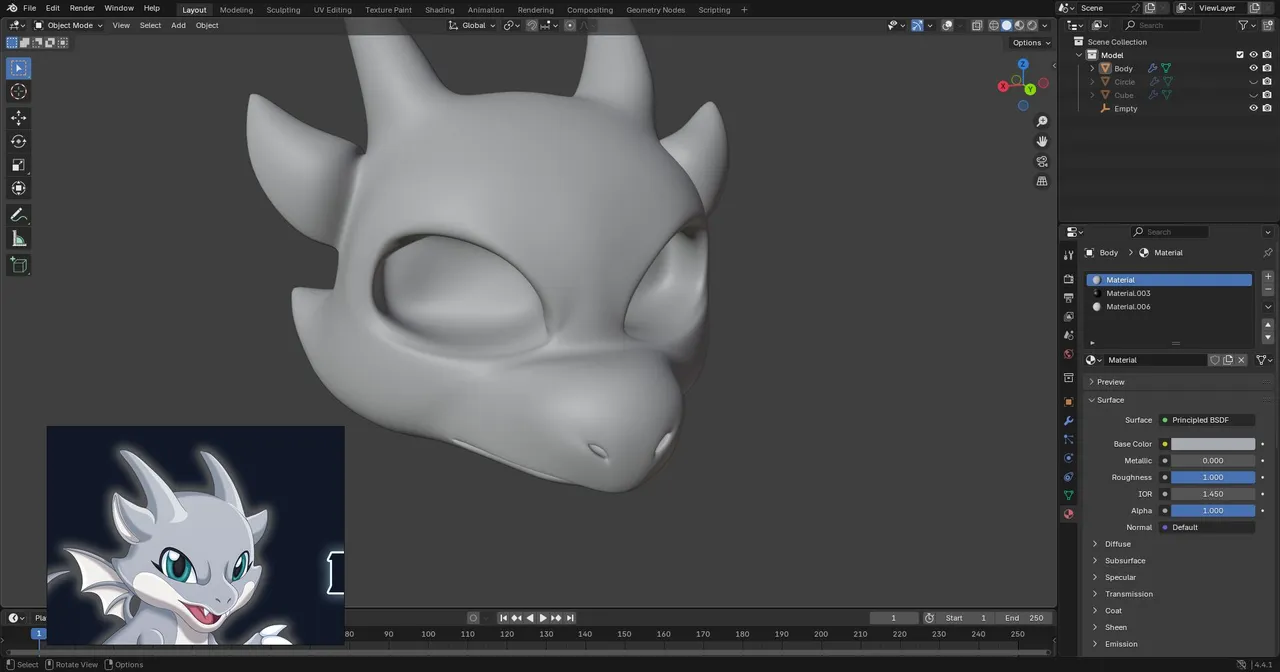Open the World properties tab

tap(1069, 354)
